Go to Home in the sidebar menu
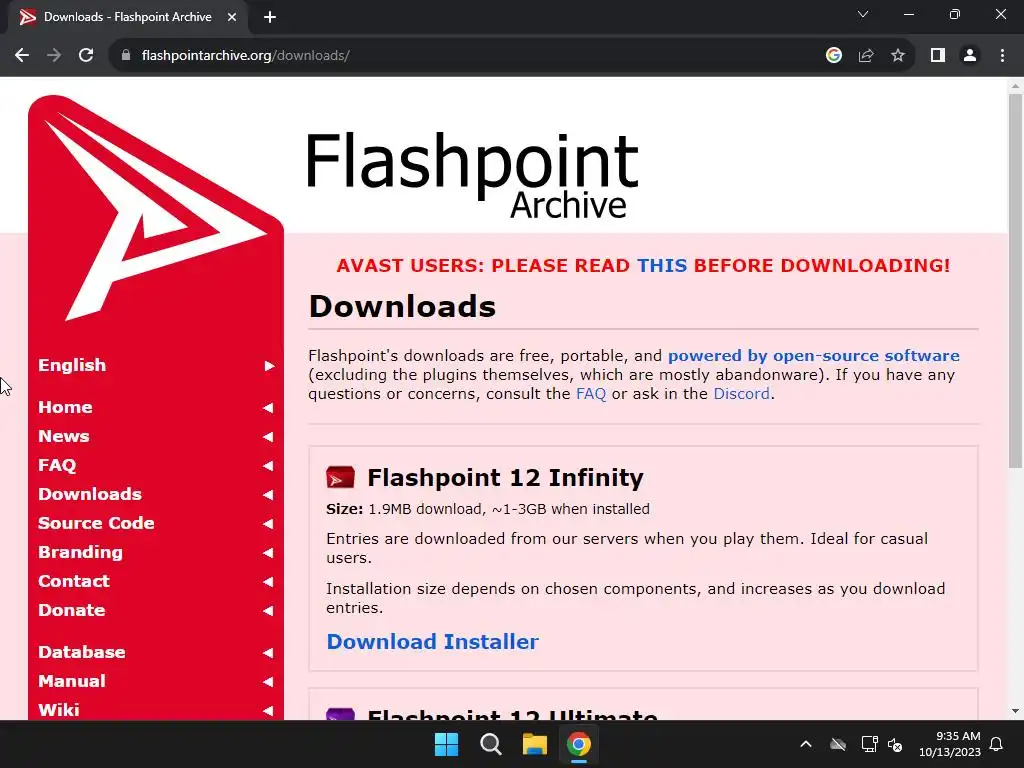 coord(156,407)
